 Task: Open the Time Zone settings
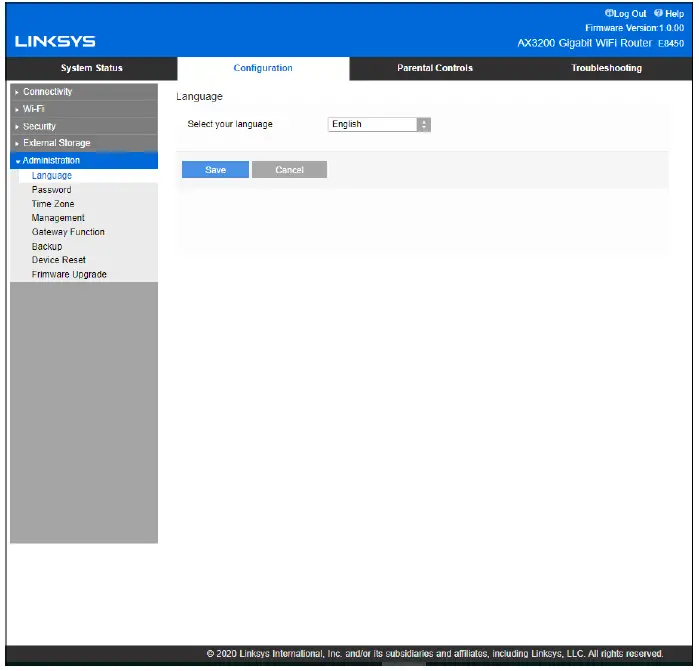pyautogui.click(x=53, y=204)
